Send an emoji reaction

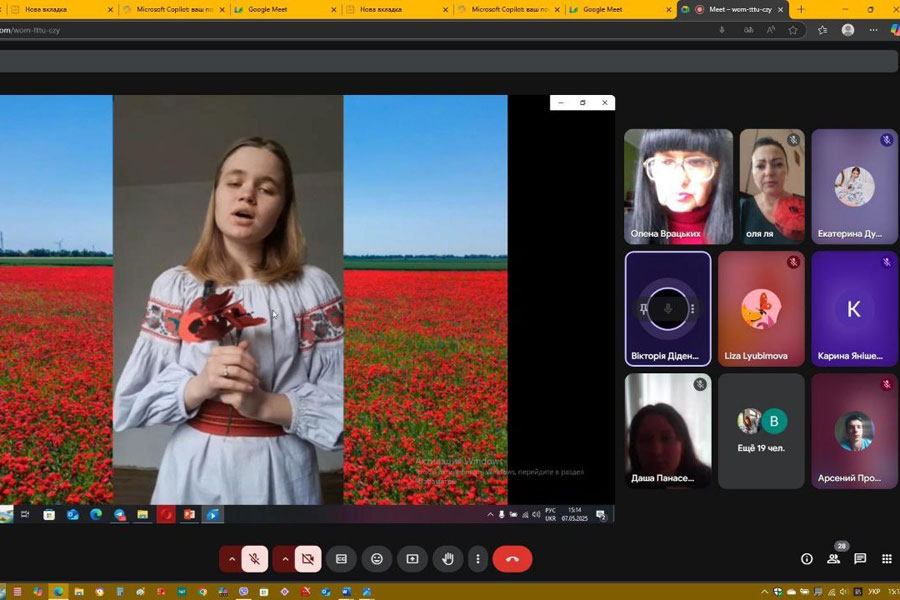click(377, 559)
